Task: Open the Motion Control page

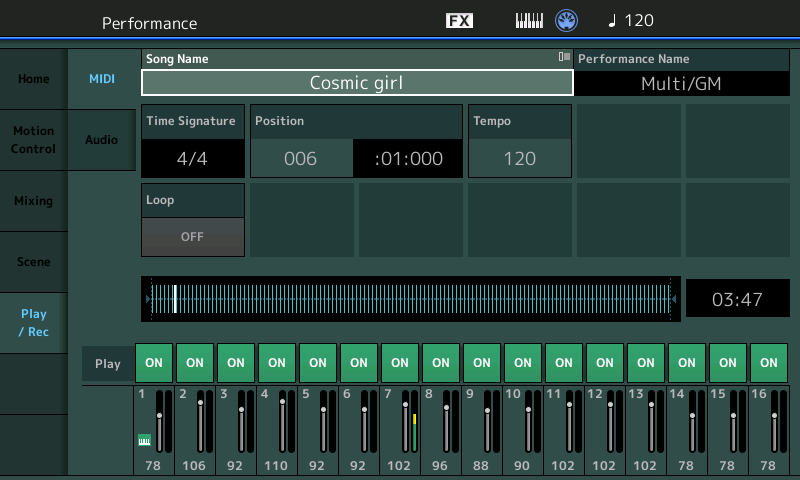Action: pyautogui.click(x=33, y=140)
